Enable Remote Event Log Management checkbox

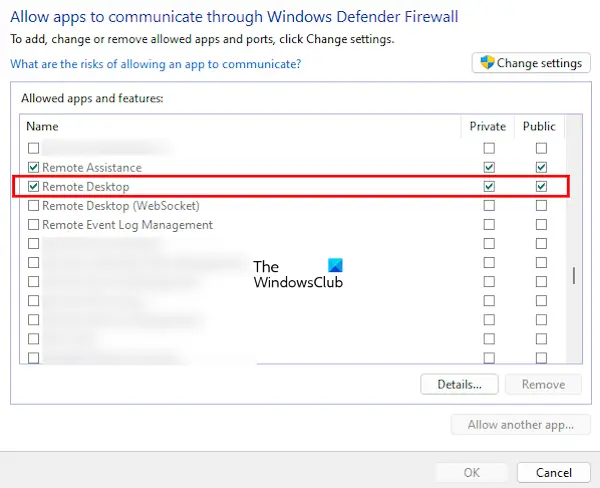tap(34, 224)
